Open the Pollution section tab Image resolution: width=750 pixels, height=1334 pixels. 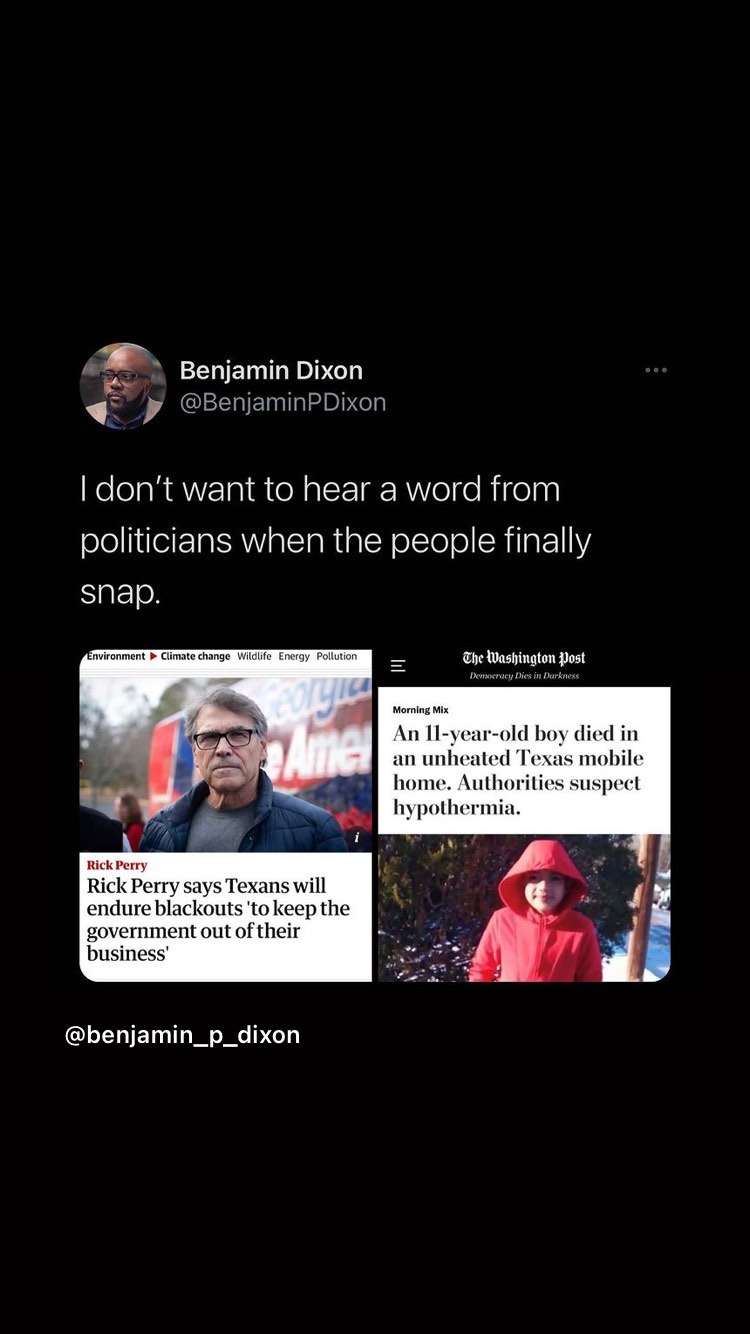click(x=337, y=657)
